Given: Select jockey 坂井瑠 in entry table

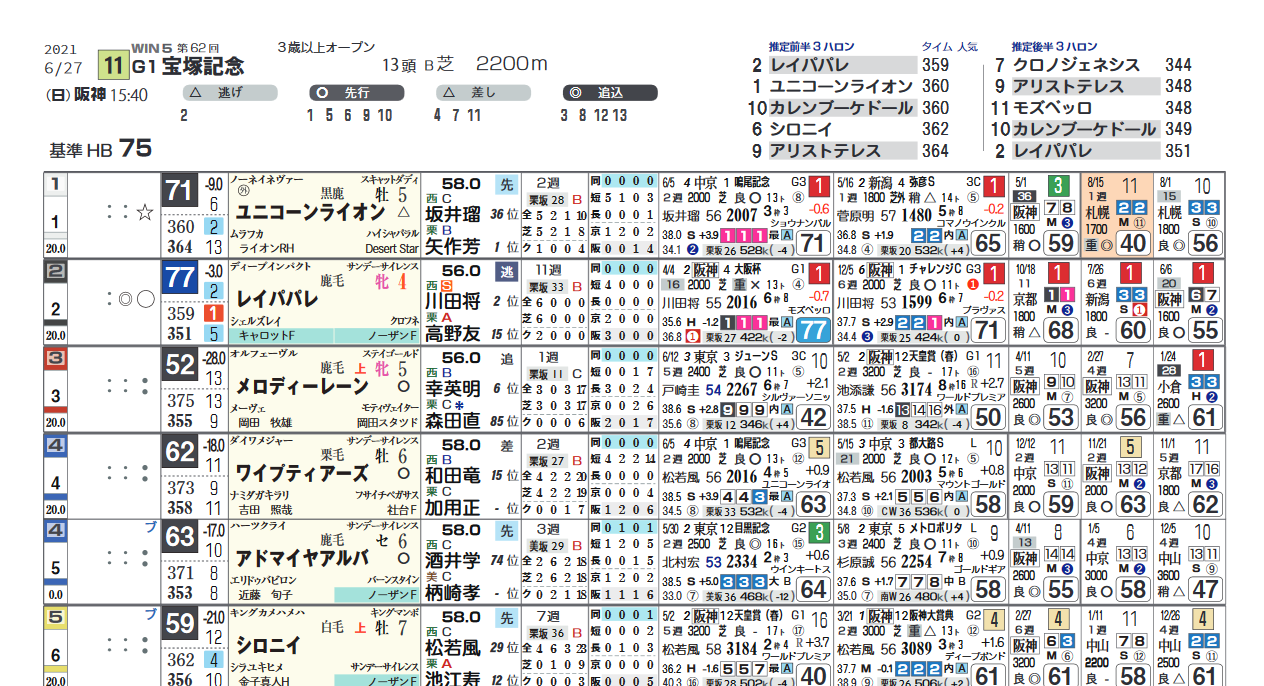Looking at the screenshot, I should coord(453,214).
